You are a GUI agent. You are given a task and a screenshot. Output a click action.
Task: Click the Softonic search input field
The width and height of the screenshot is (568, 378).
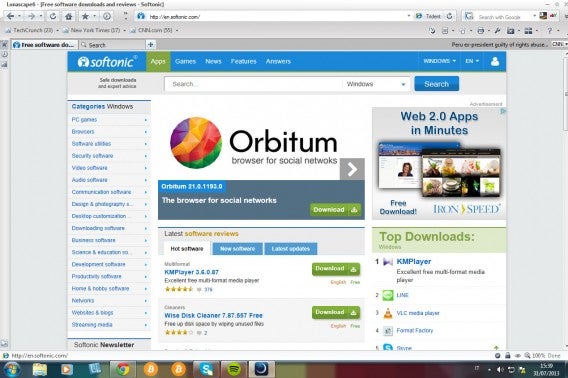(x=253, y=84)
